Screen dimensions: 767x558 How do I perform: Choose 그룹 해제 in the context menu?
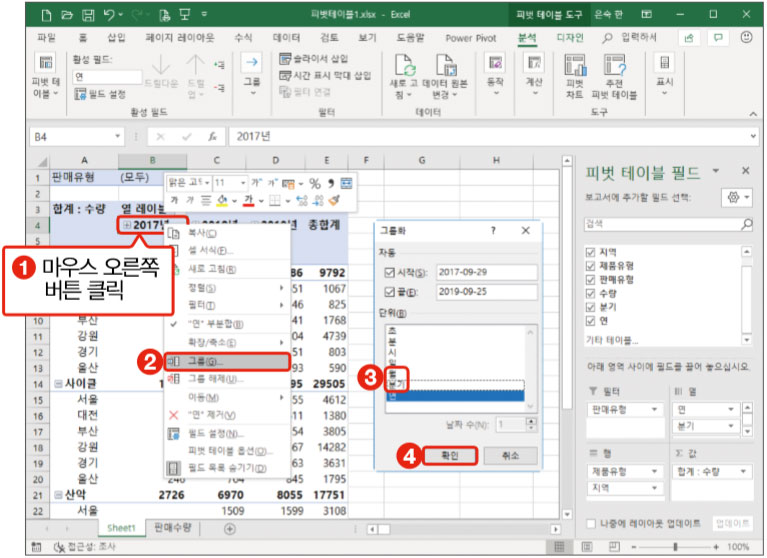coord(227,379)
